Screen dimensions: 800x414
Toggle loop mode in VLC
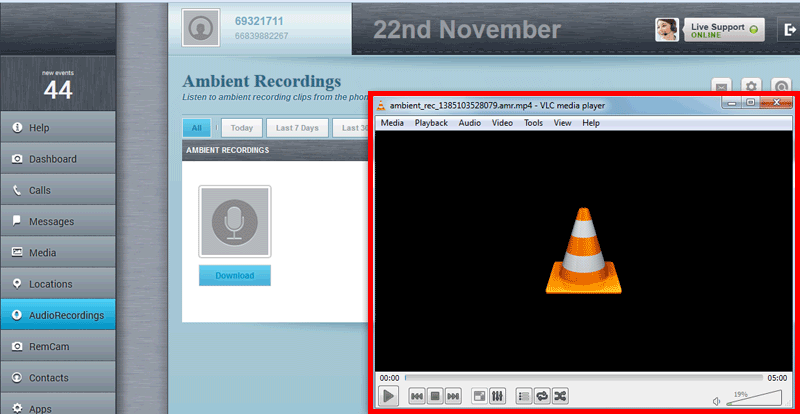click(x=542, y=396)
